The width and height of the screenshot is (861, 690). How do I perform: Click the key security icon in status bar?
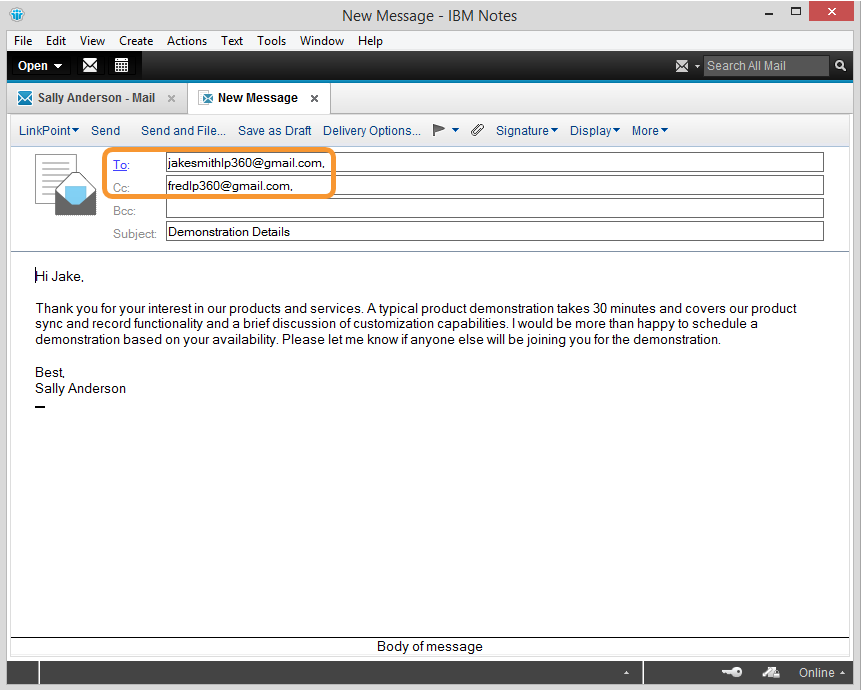[x=732, y=673]
